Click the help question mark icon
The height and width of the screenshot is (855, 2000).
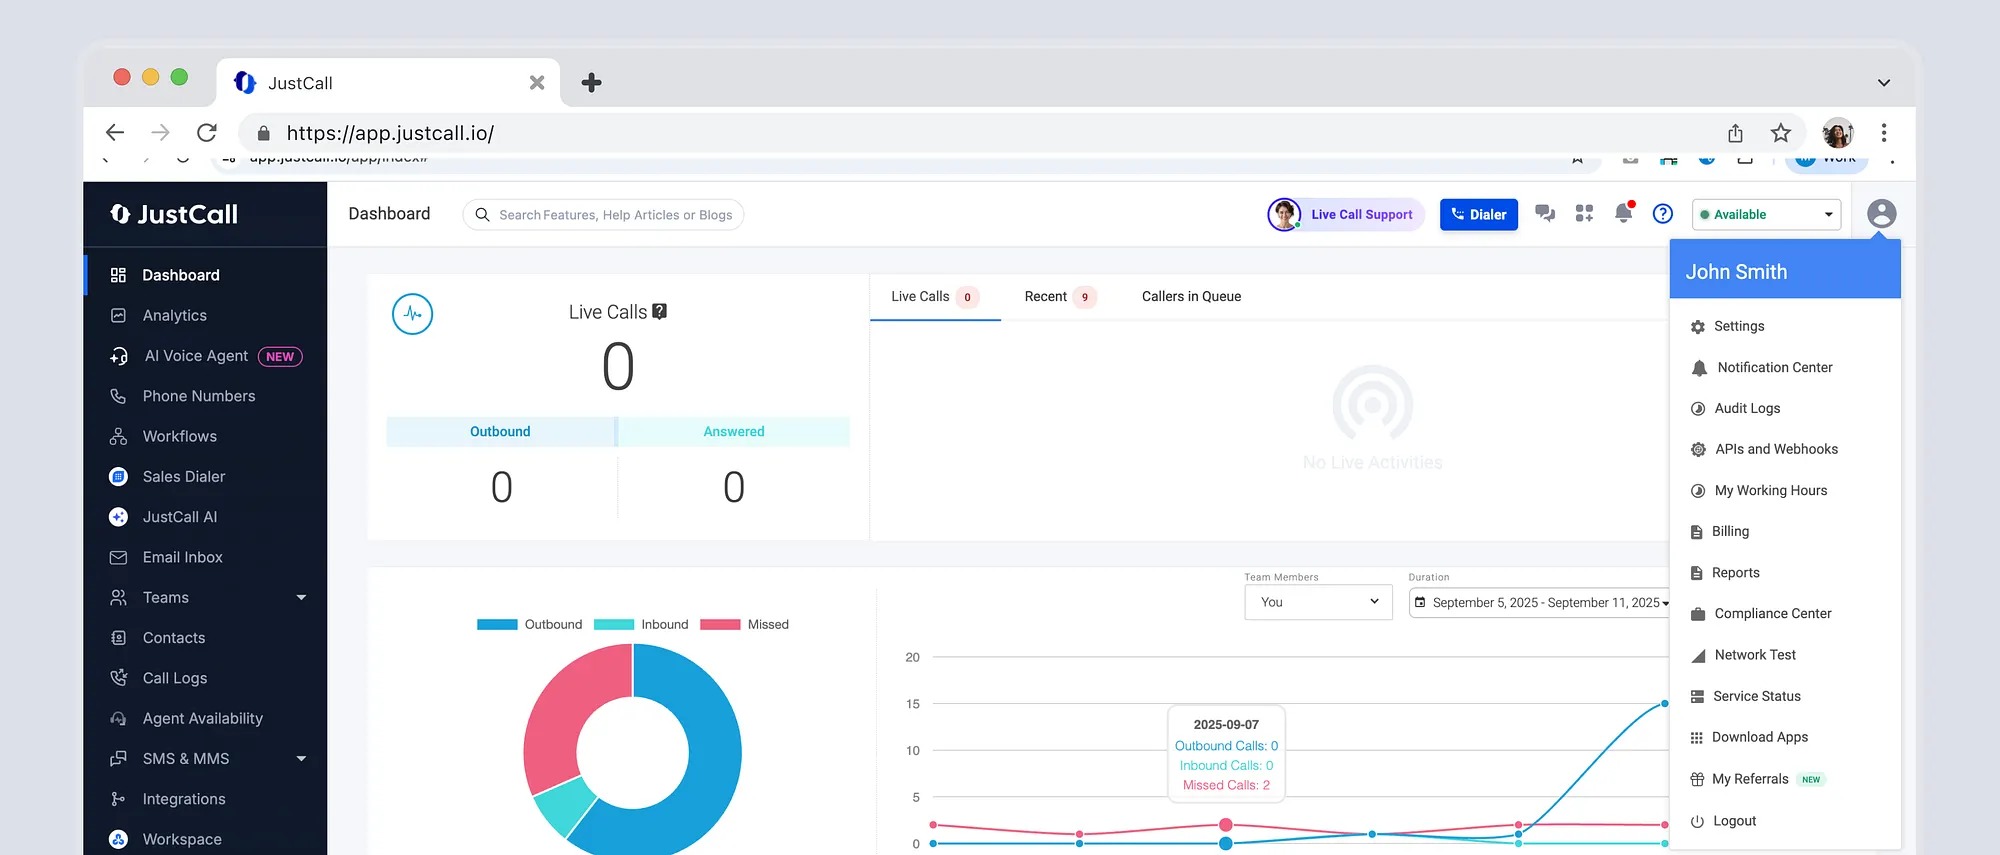click(x=1662, y=213)
